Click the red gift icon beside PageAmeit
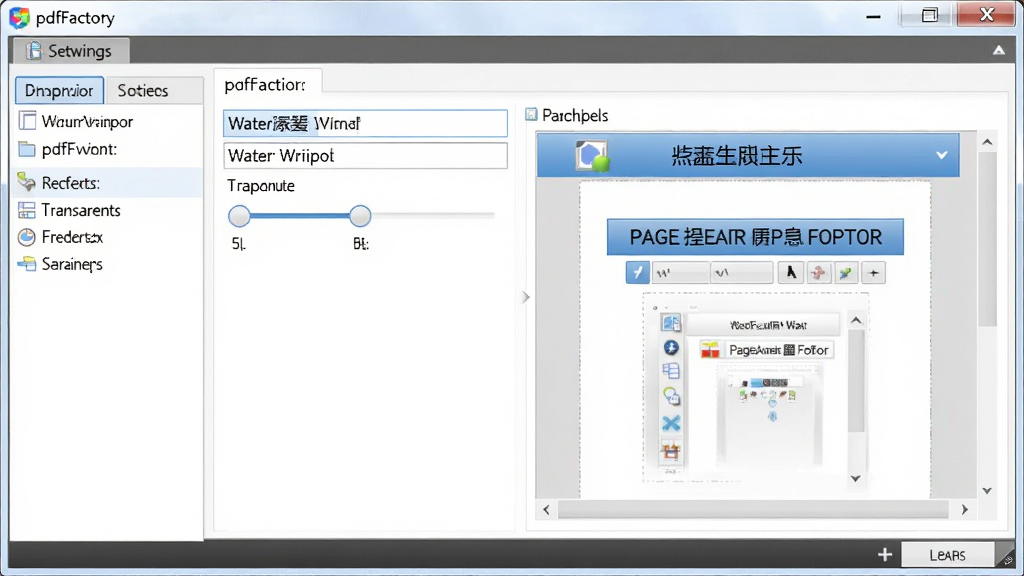Viewport: 1024px width, 576px height. 710,350
